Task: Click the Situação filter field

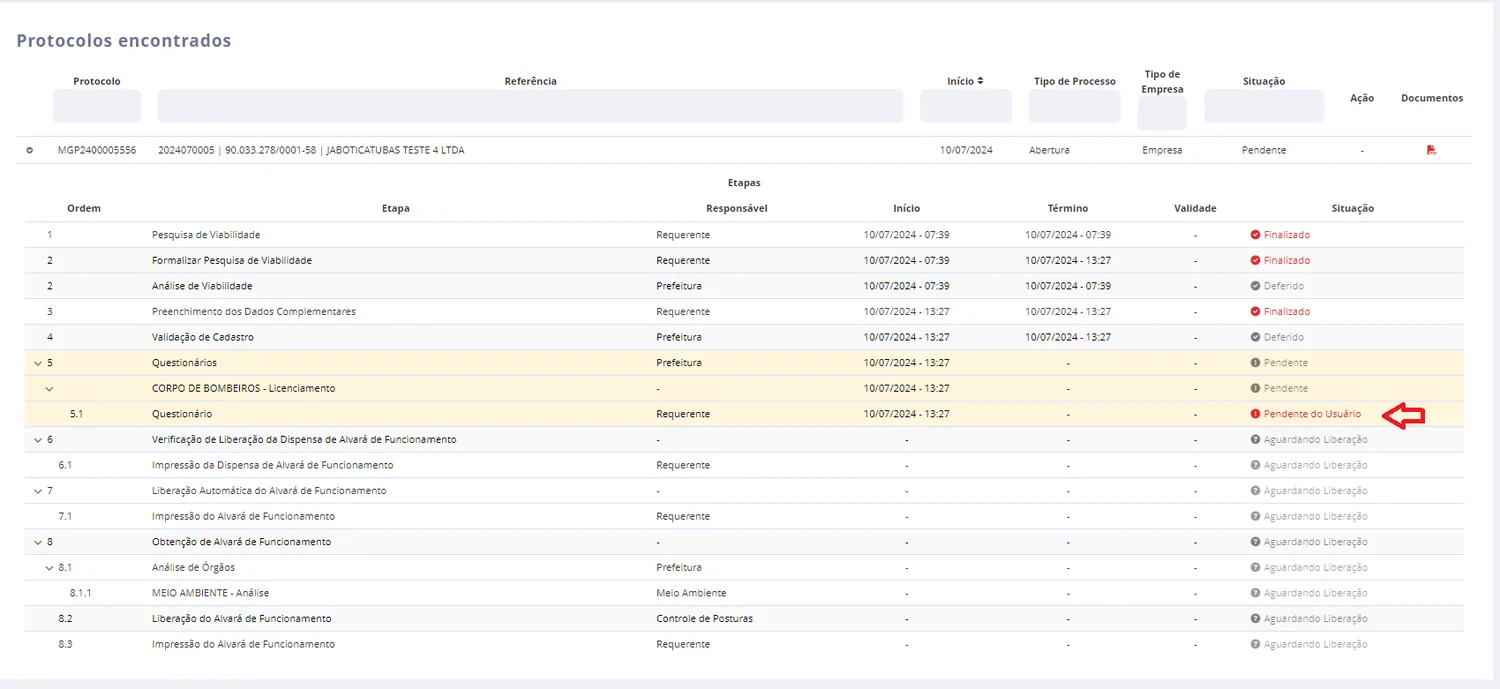Action: (1264, 106)
